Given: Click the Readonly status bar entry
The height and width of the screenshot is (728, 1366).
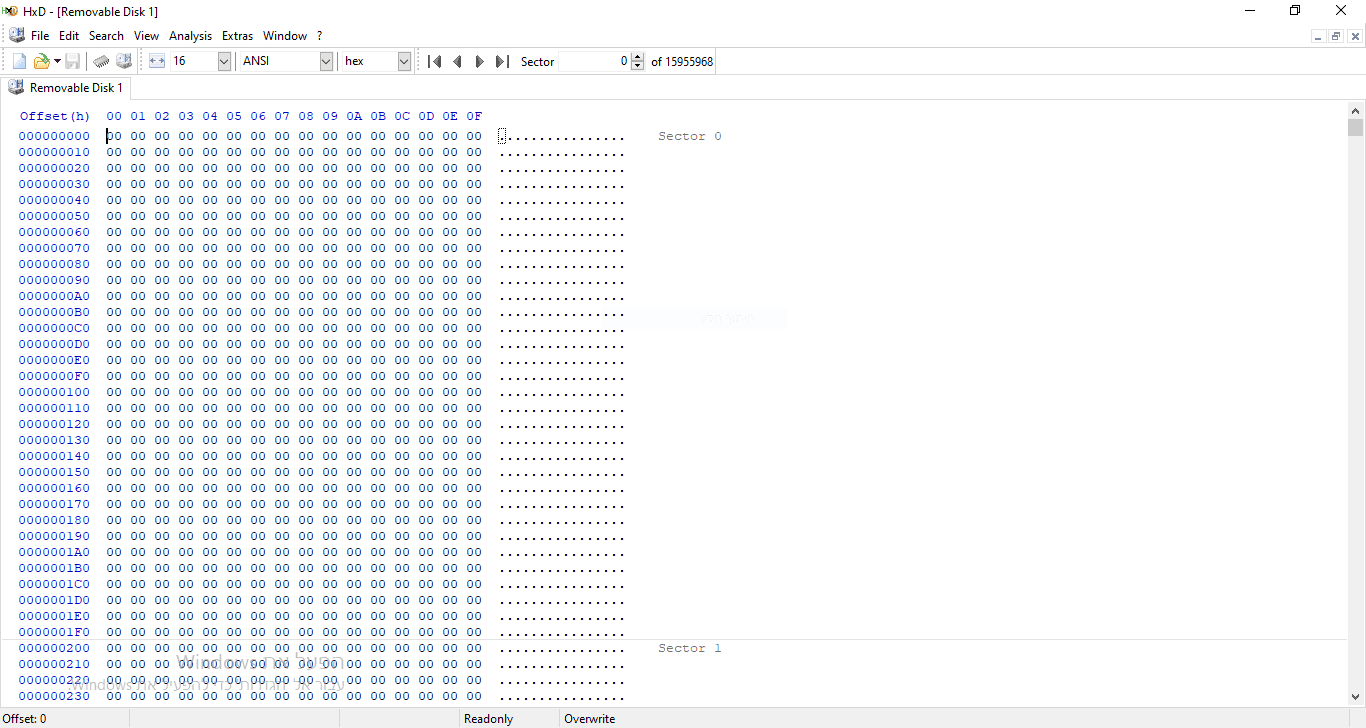Looking at the screenshot, I should pyautogui.click(x=489, y=719).
